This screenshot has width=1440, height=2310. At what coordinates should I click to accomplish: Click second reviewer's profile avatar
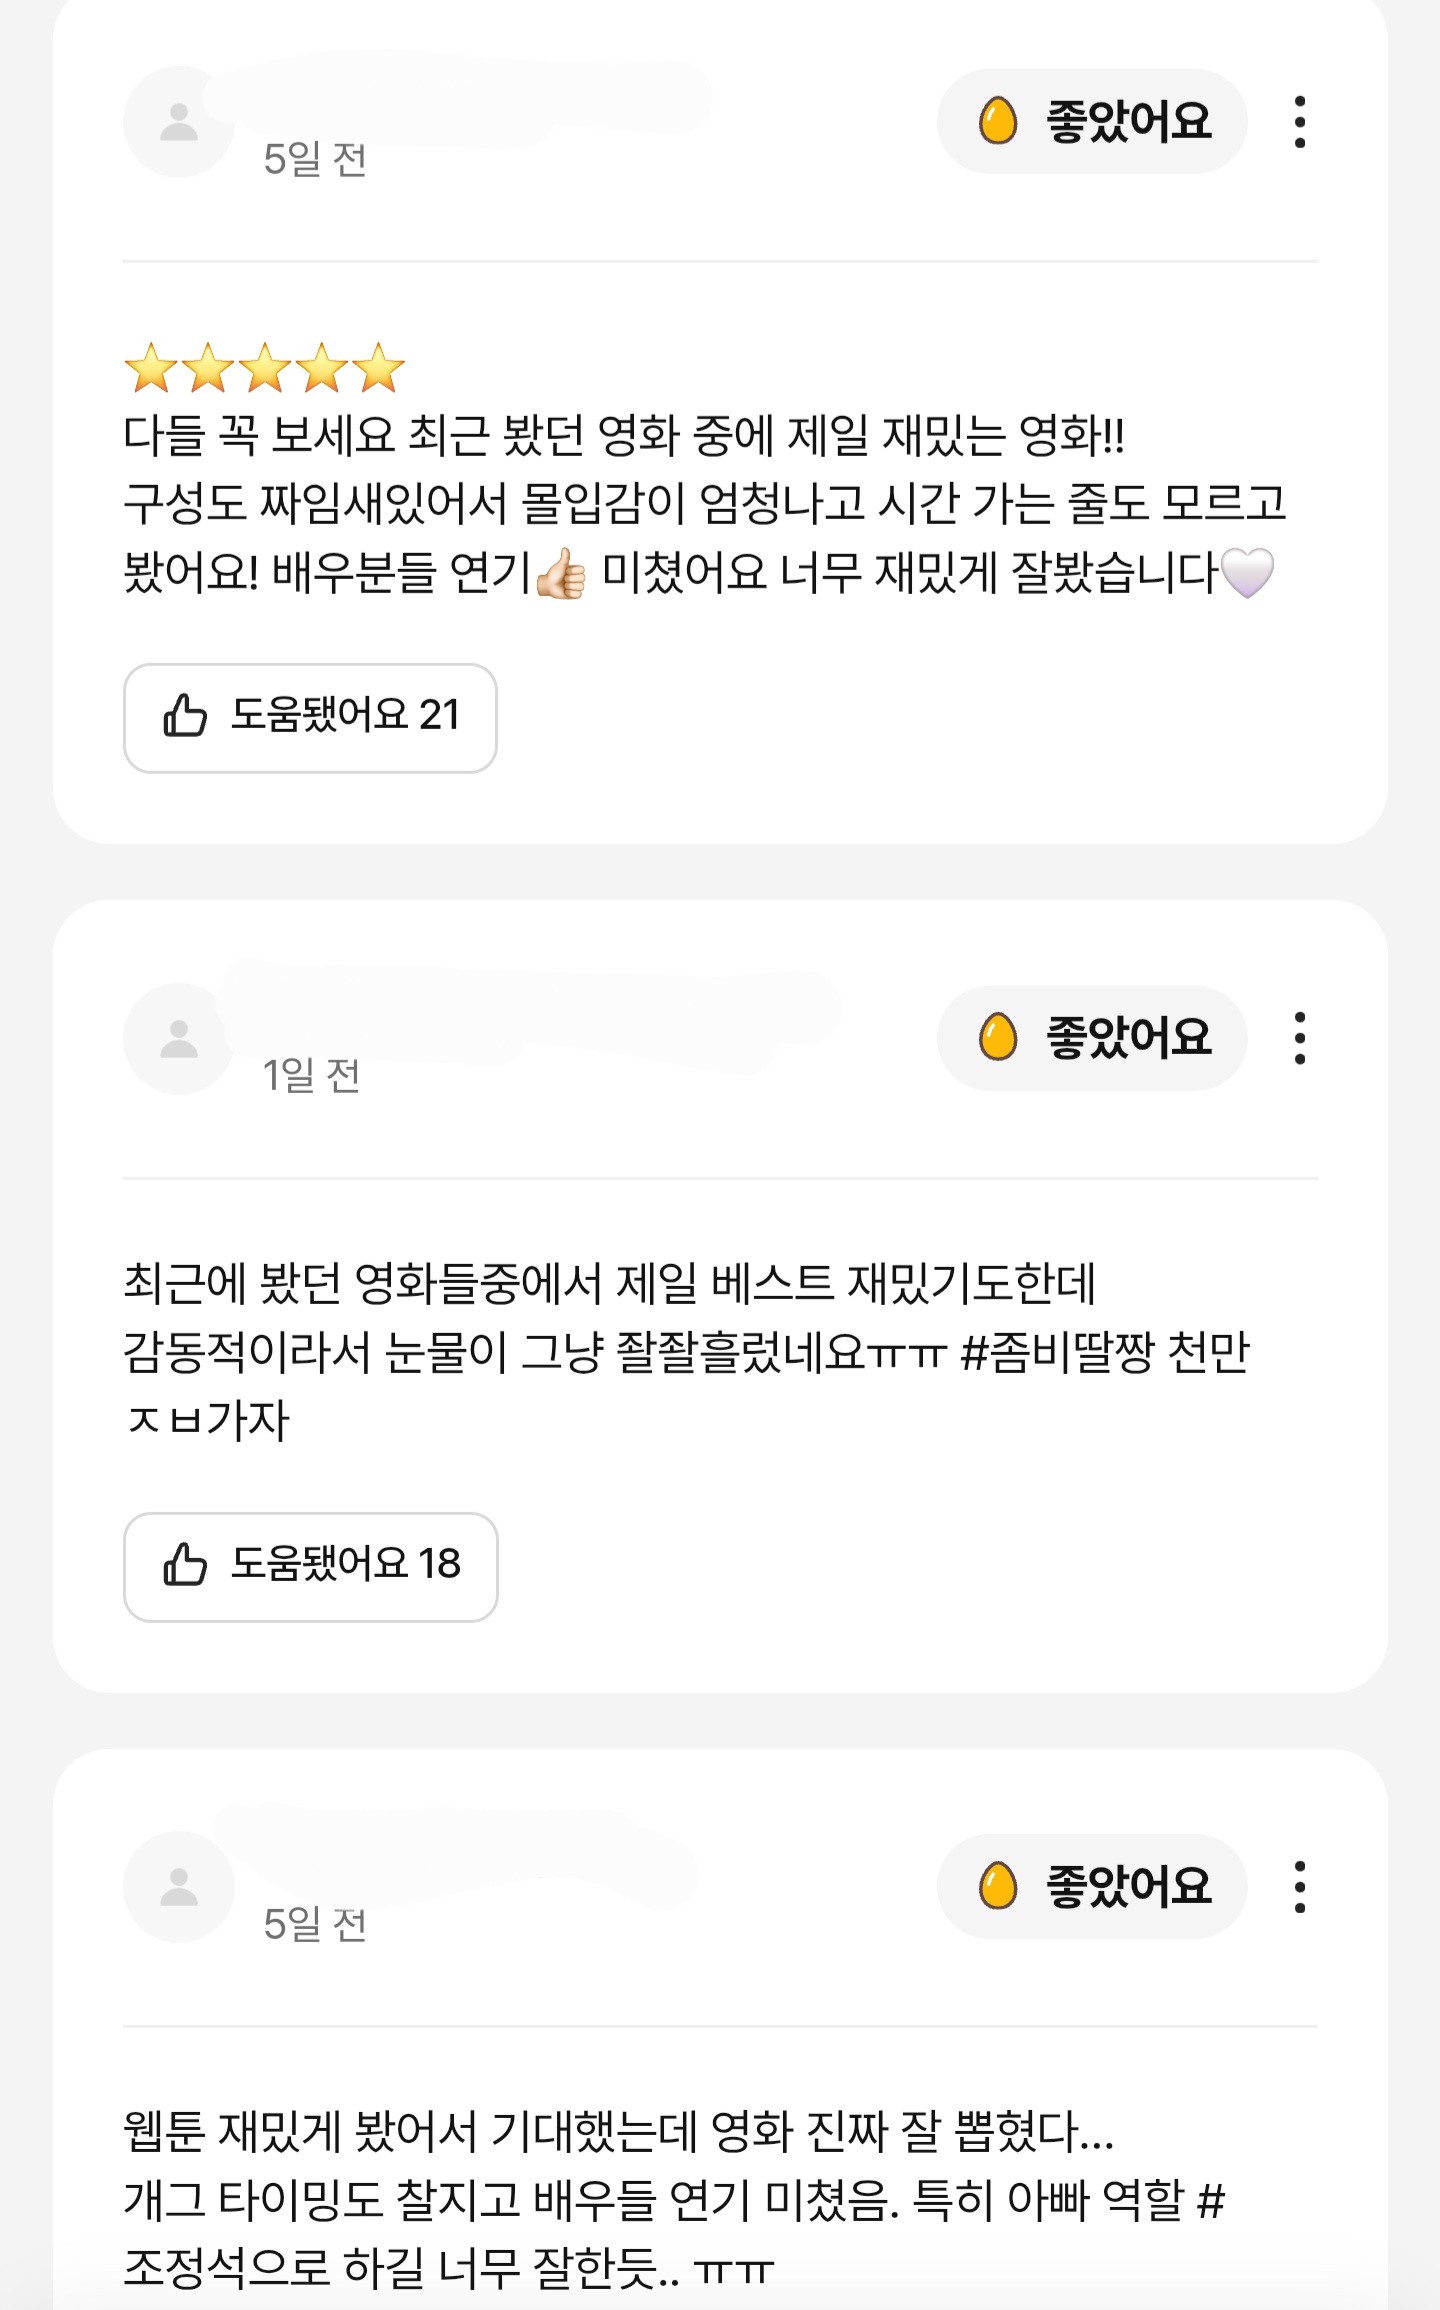click(x=179, y=1039)
